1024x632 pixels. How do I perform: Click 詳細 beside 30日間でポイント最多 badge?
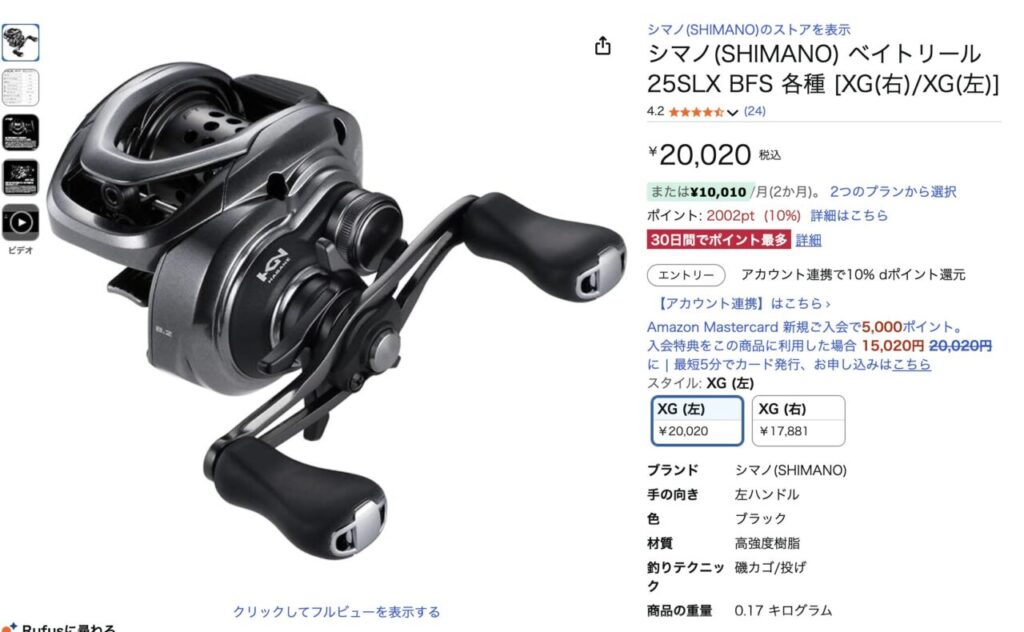808,240
